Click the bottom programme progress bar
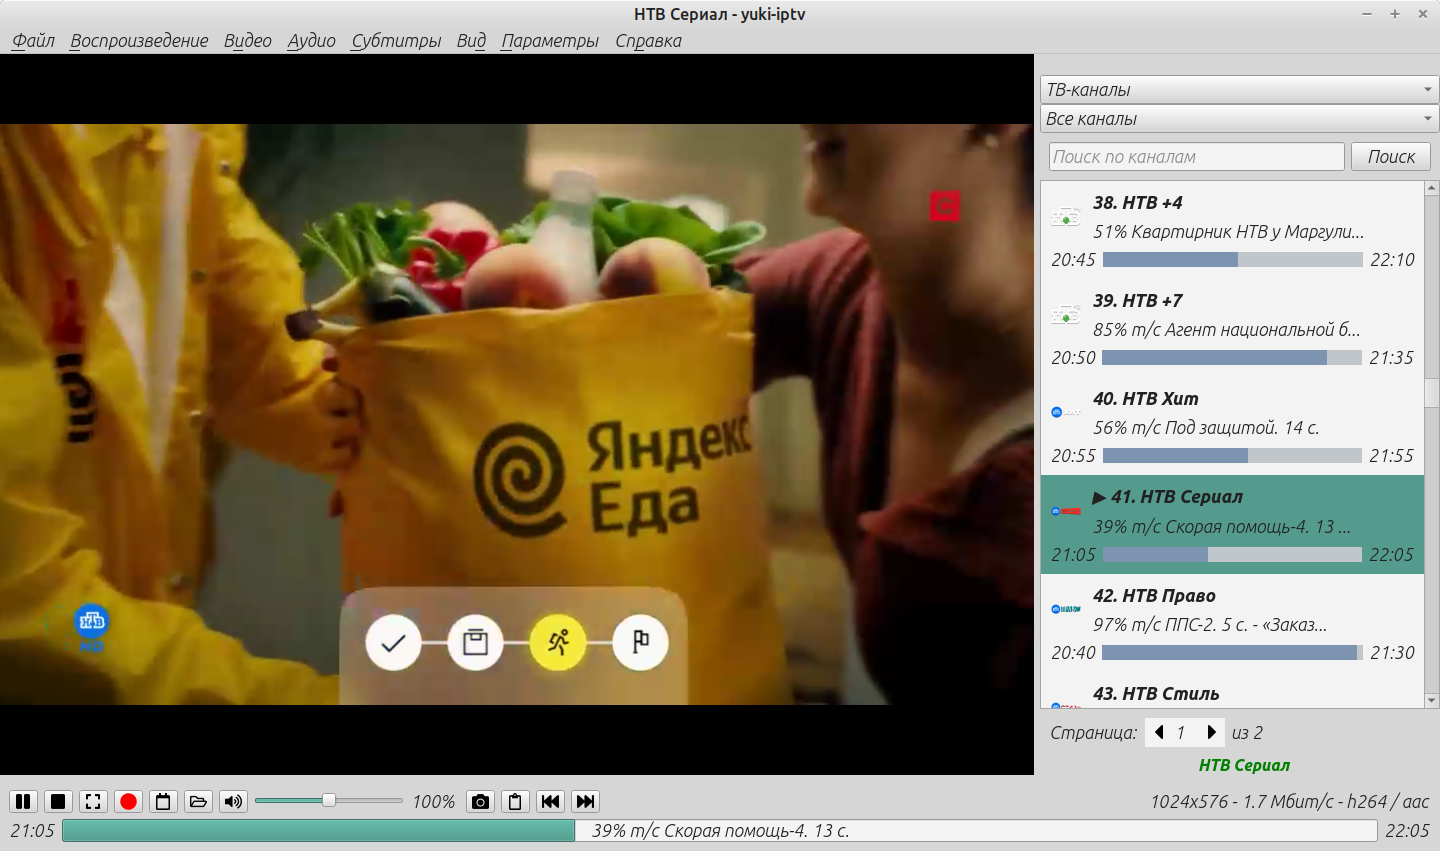Image resolution: width=1440 pixels, height=851 pixels. pos(719,830)
